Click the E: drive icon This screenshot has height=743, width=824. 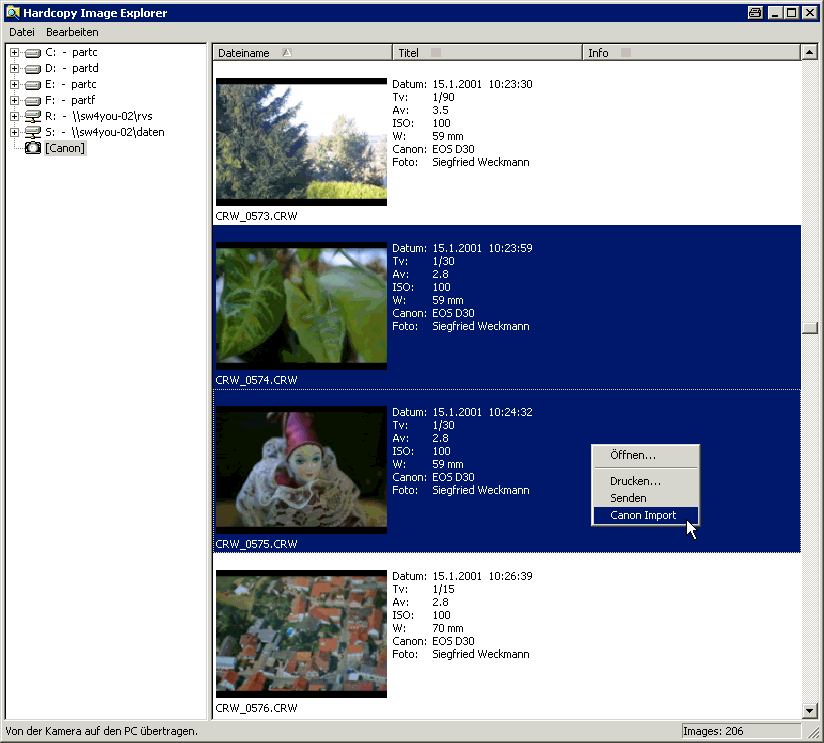(x=33, y=84)
